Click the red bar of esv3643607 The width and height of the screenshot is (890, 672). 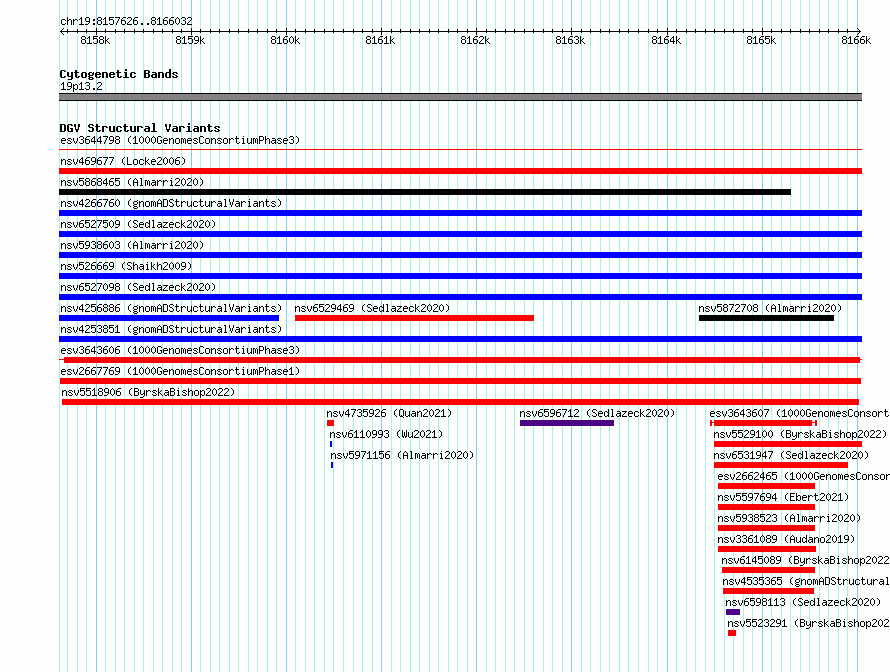coord(763,423)
